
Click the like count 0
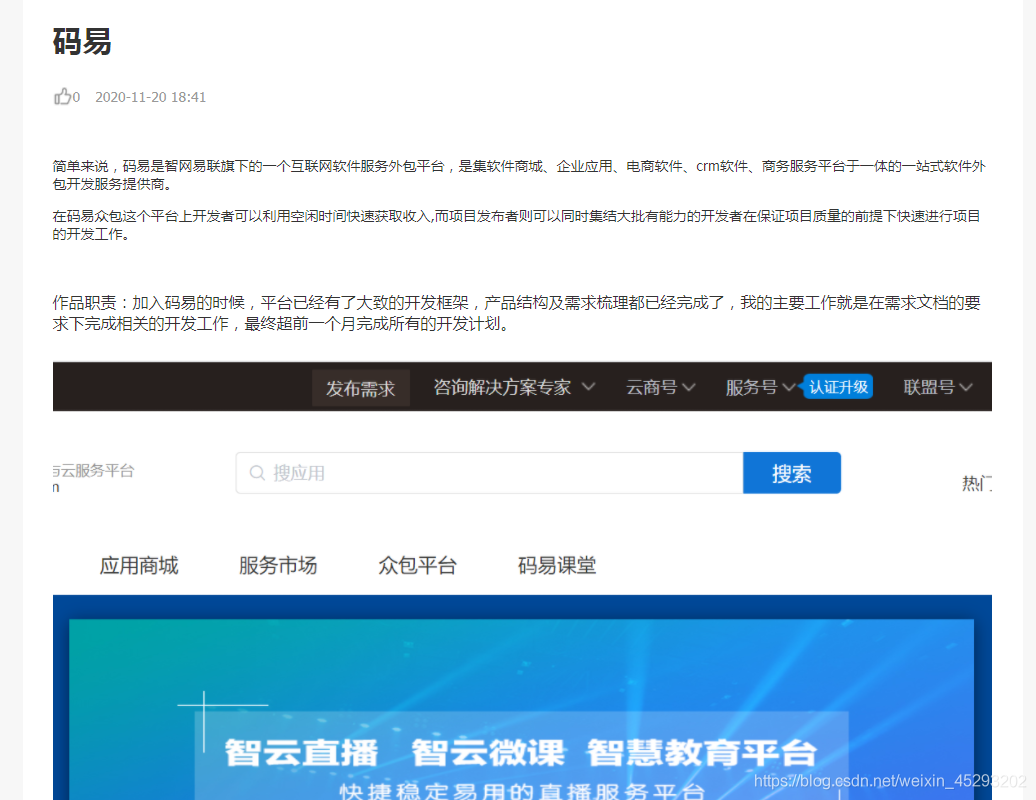76,97
